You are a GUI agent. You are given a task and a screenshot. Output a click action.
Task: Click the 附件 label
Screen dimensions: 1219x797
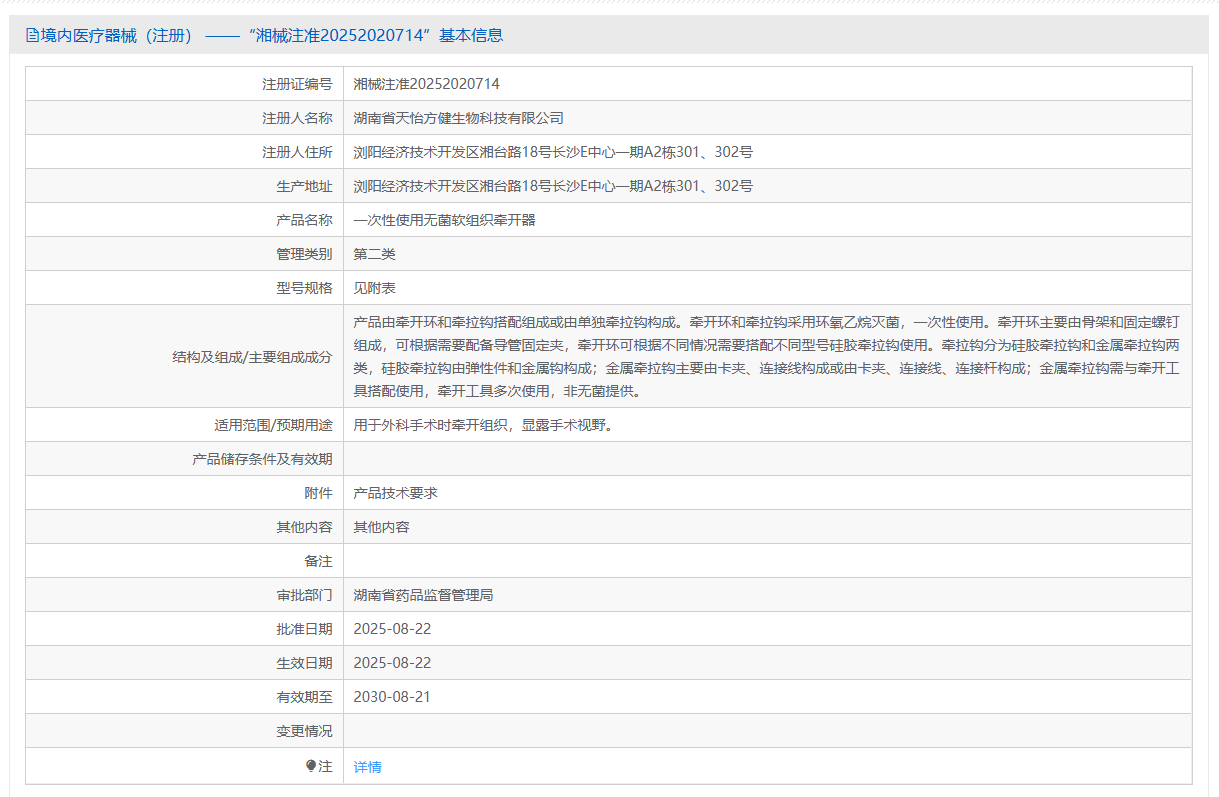(x=318, y=493)
